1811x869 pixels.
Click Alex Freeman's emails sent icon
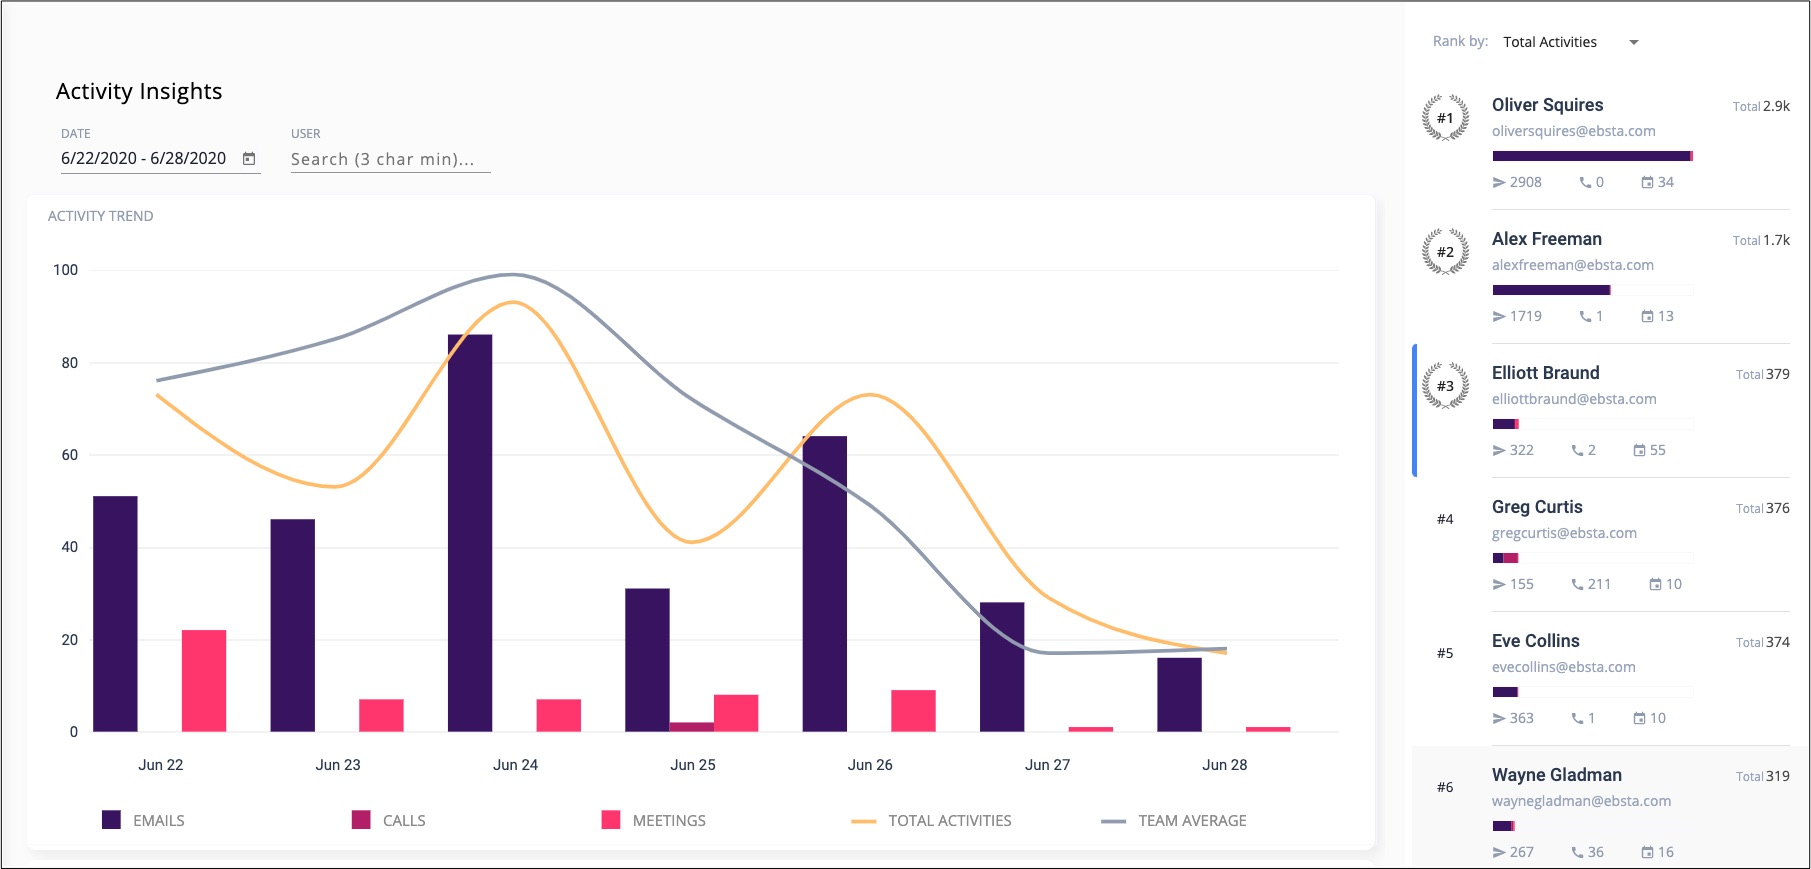point(1499,317)
